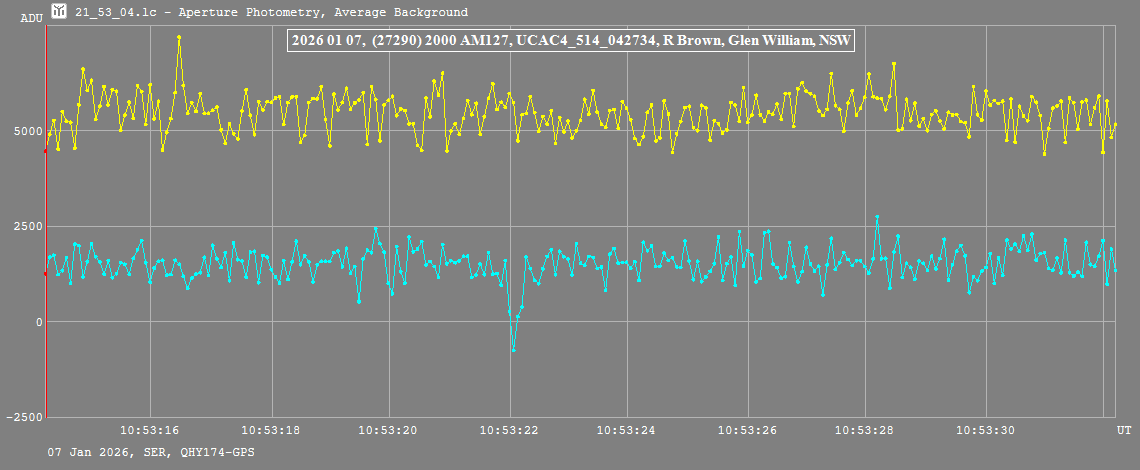Click the footer text '07 Jan 2026, SER, QHY174-GPS'
This screenshot has width=1140, height=470.
point(151,453)
